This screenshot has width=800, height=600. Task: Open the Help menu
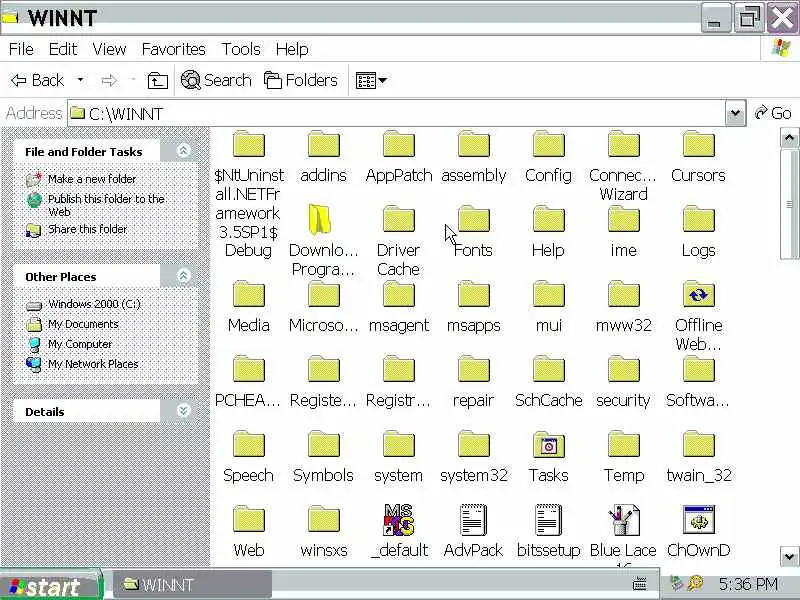pos(292,49)
